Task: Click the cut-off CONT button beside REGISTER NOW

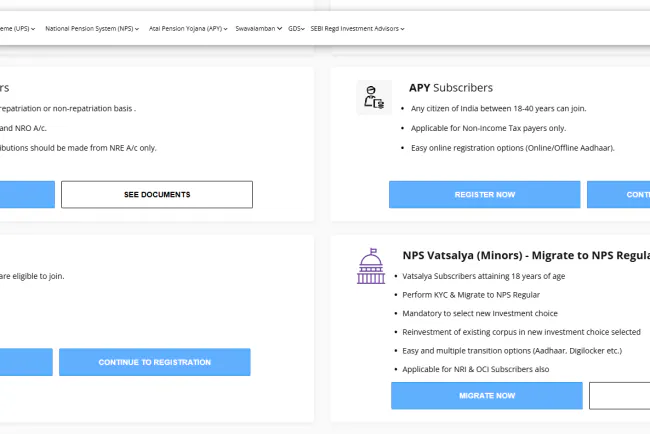Action: tap(618, 194)
